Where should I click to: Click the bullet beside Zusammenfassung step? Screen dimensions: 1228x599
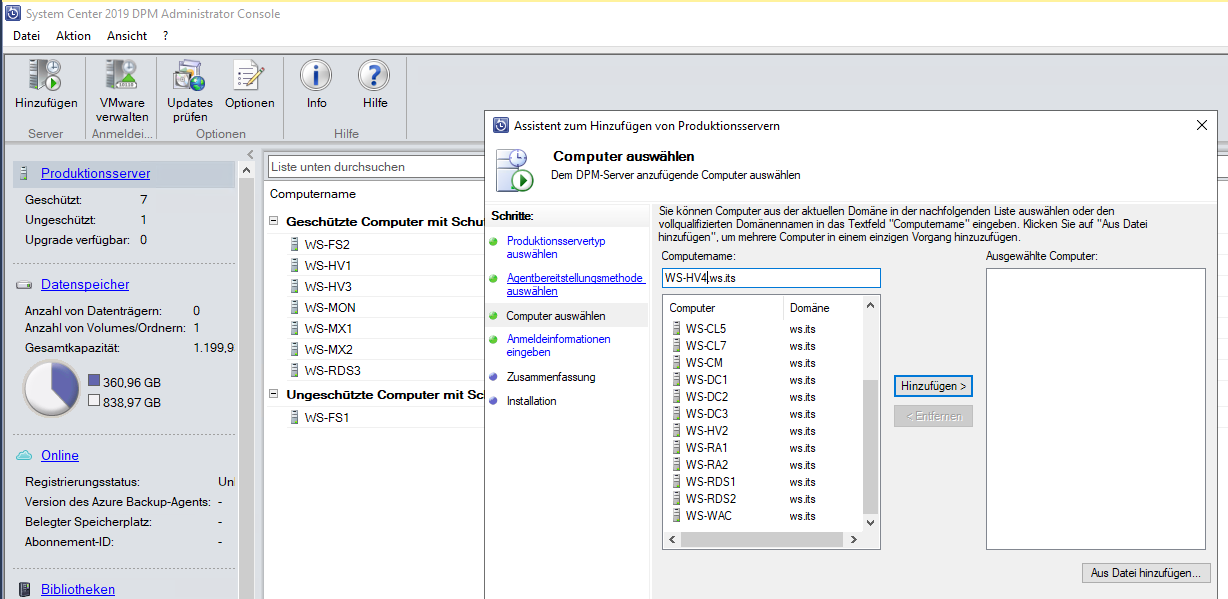point(494,377)
